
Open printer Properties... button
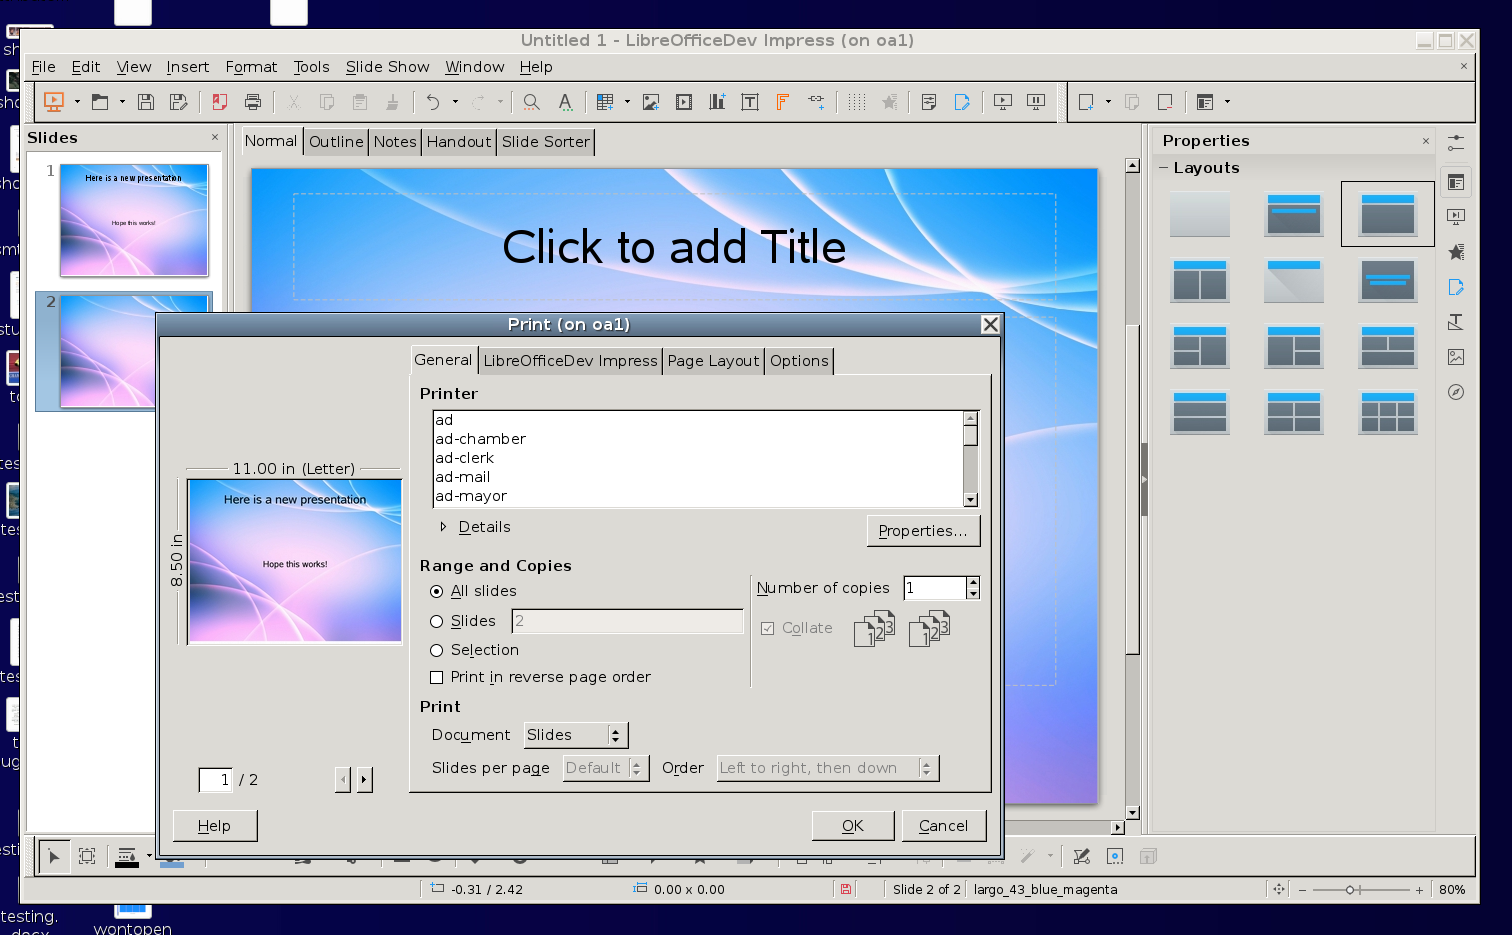(x=923, y=531)
